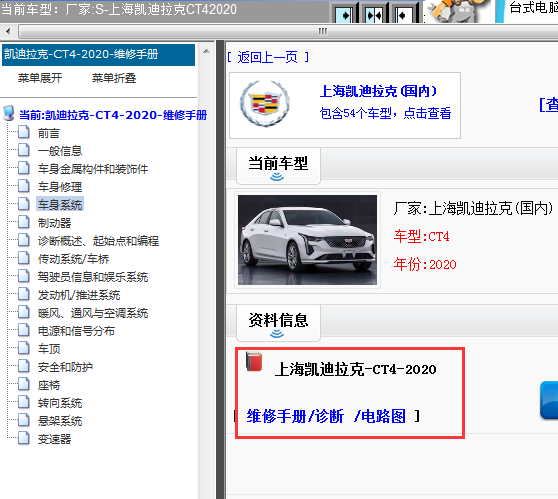Click the page icon next to 电源和信号分布
This screenshot has height=499, width=558.
click(24, 330)
